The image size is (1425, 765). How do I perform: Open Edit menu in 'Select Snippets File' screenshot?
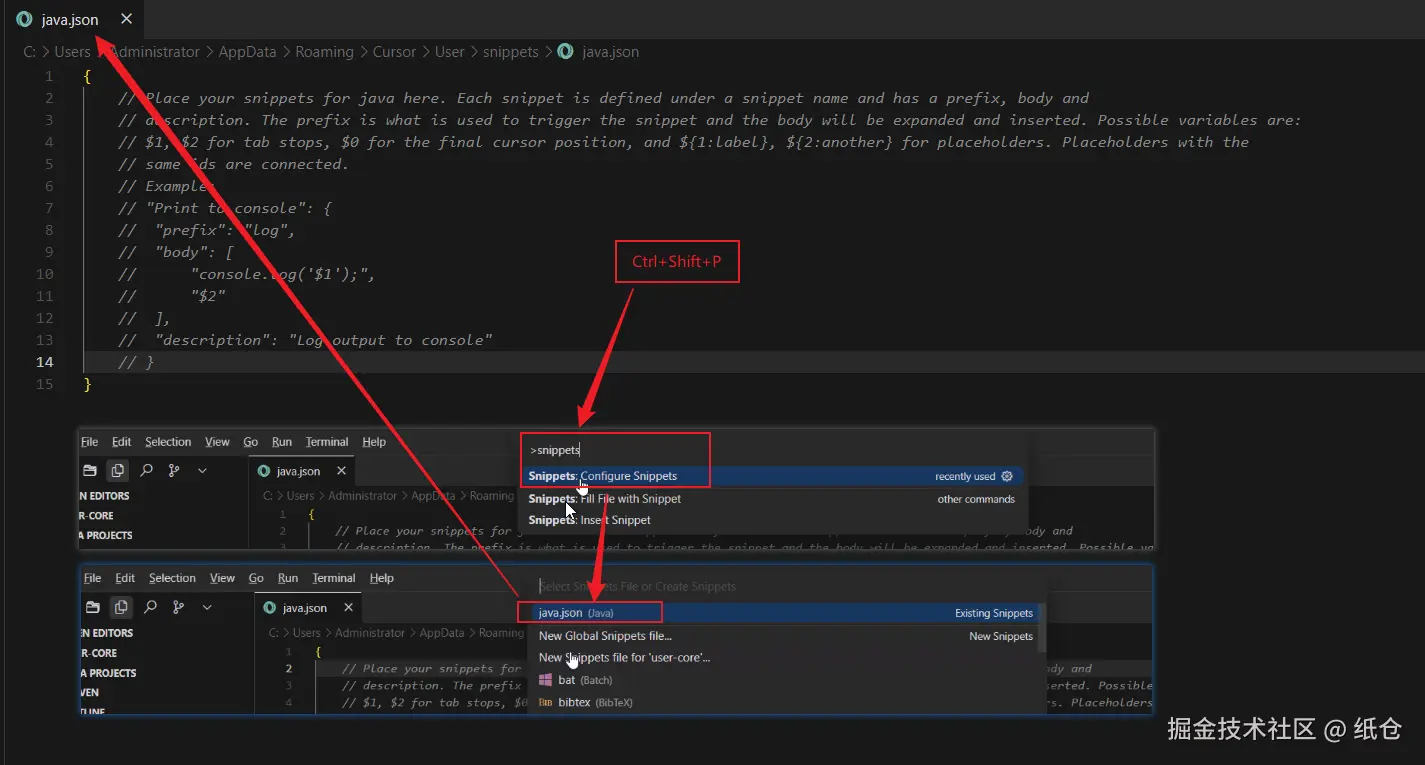click(x=125, y=578)
